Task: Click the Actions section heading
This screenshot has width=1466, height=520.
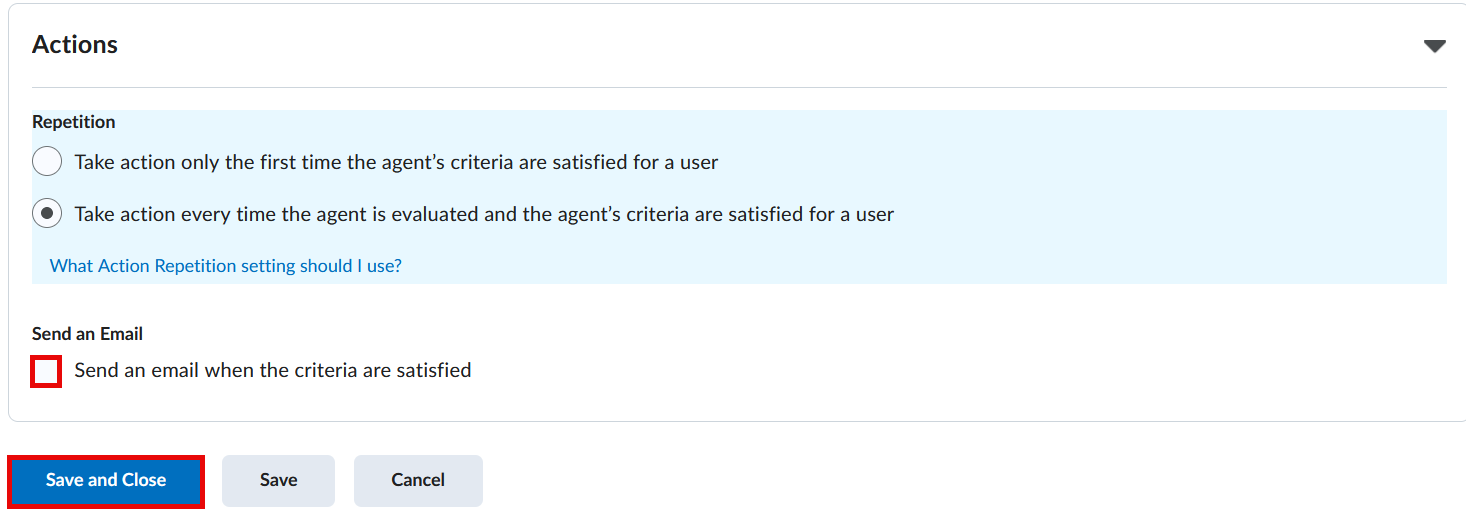Action: [75, 45]
